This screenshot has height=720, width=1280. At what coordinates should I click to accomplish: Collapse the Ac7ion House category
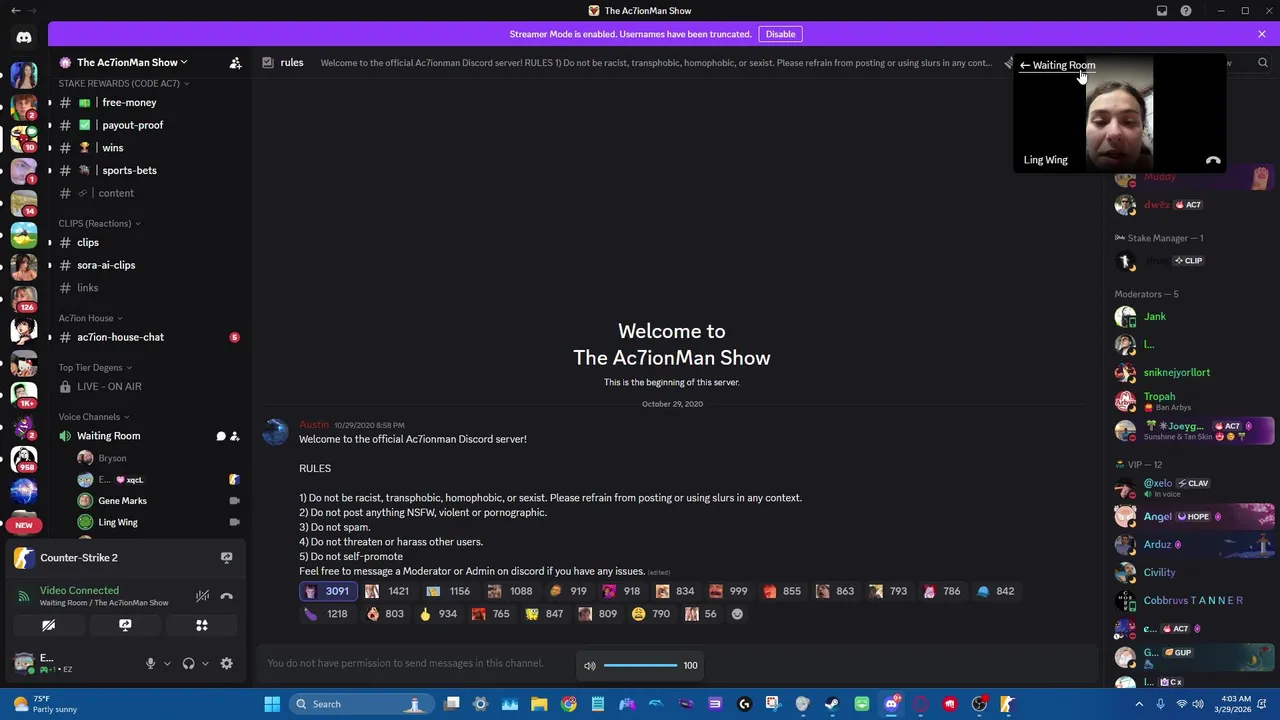(x=90, y=318)
